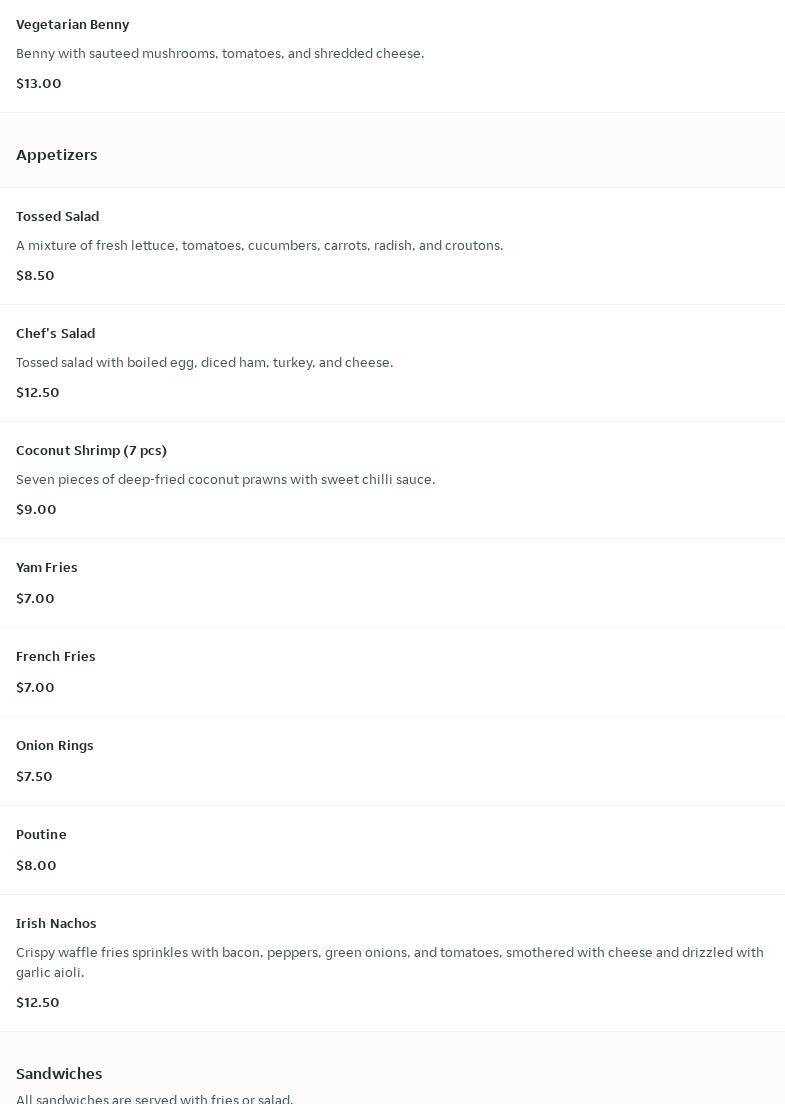Screen dimensions: 785x1104
Task: Open the Poutine menu item
Action: (42, 834)
